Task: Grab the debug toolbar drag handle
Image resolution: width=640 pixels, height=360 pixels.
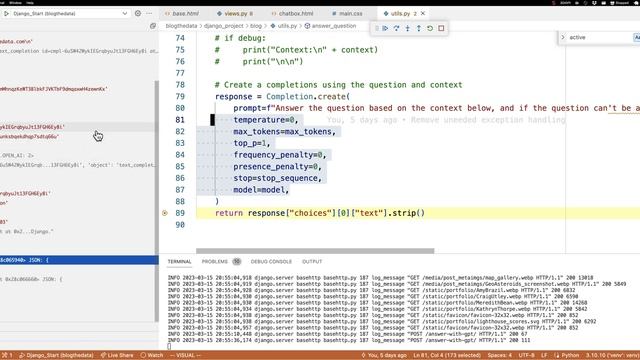Action: 377,28
